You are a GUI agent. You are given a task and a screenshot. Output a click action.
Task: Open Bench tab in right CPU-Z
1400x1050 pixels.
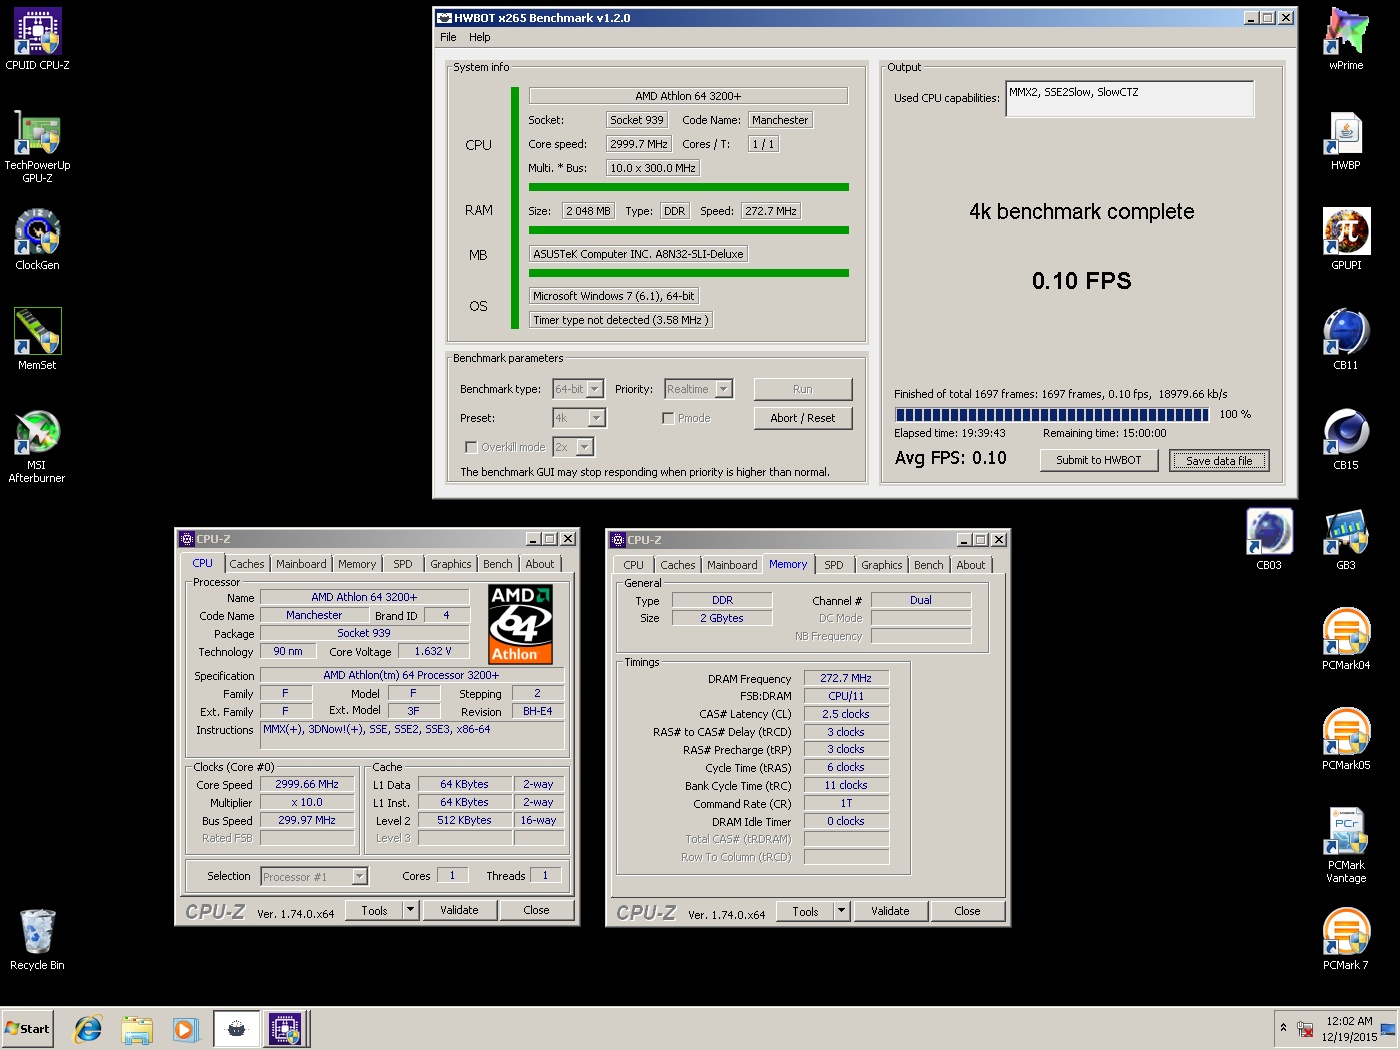click(x=929, y=565)
